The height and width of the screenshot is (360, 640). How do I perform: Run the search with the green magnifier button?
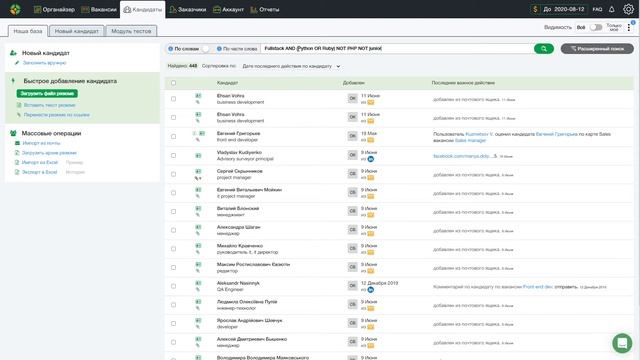(x=544, y=49)
